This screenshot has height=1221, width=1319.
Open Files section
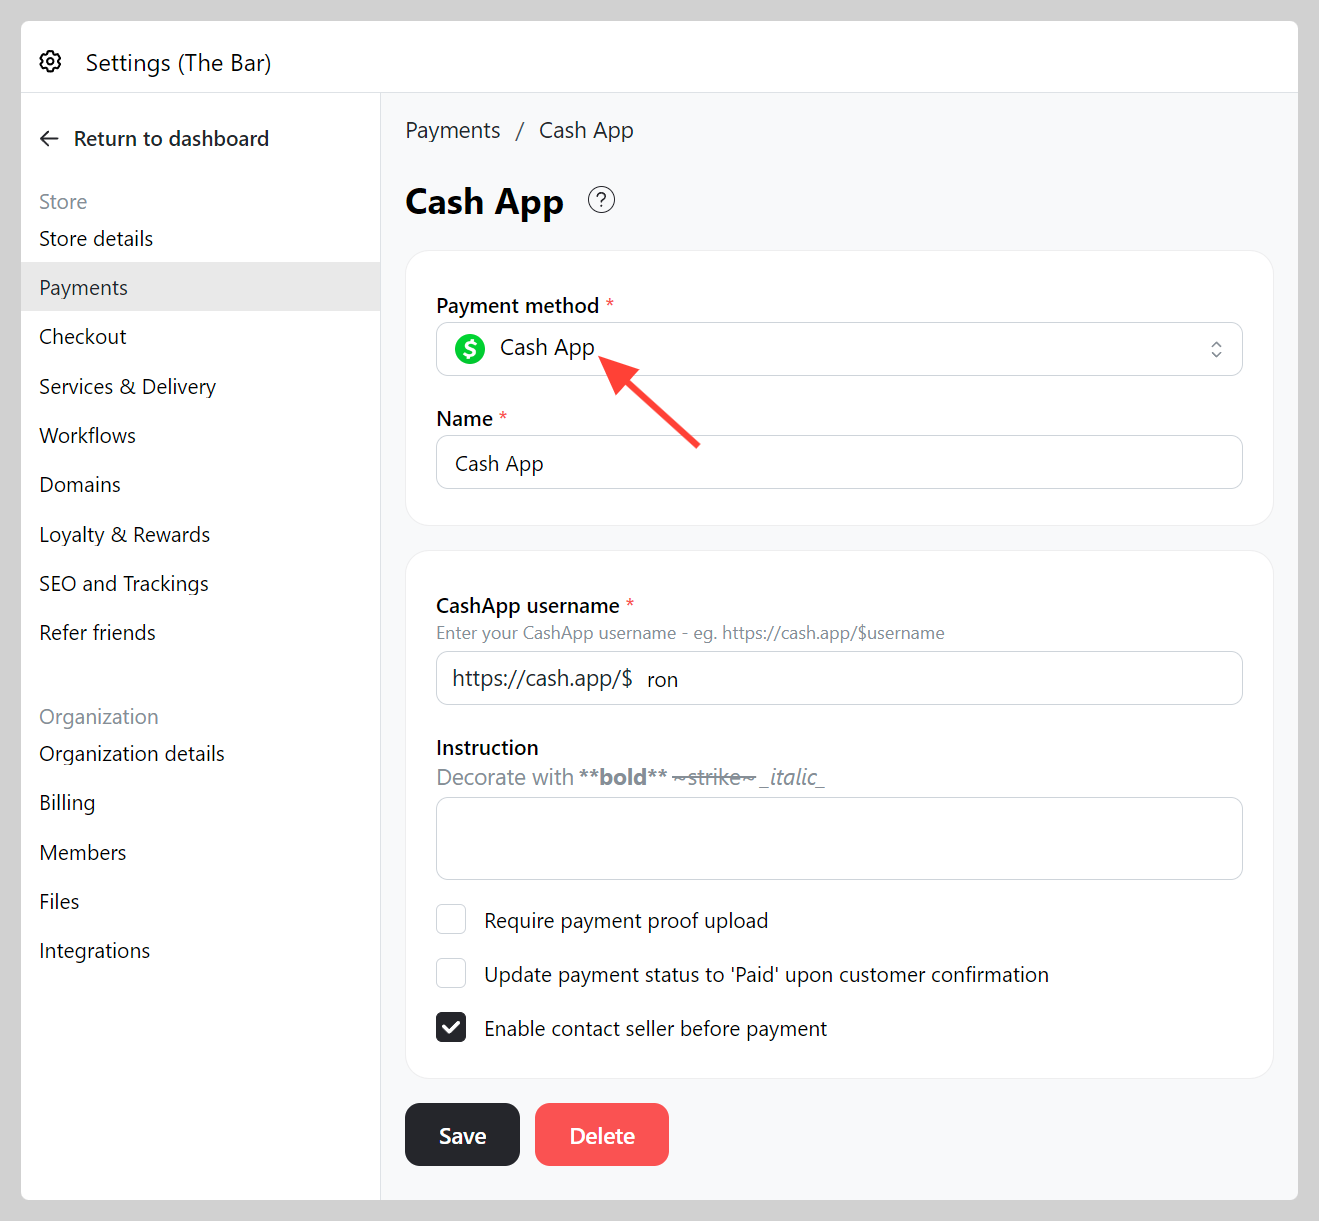coord(59,902)
